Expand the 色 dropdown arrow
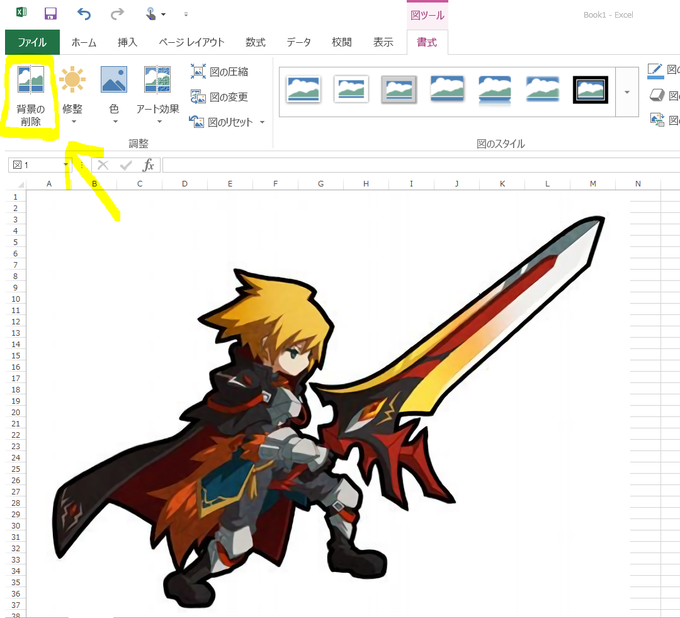This screenshot has height=618, width=680. coord(115,122)
